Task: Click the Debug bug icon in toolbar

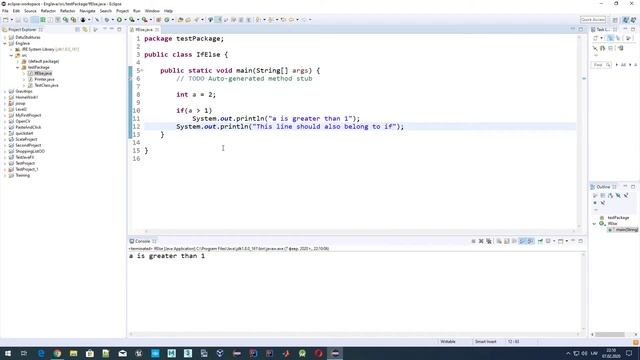Action: point(107,20)
